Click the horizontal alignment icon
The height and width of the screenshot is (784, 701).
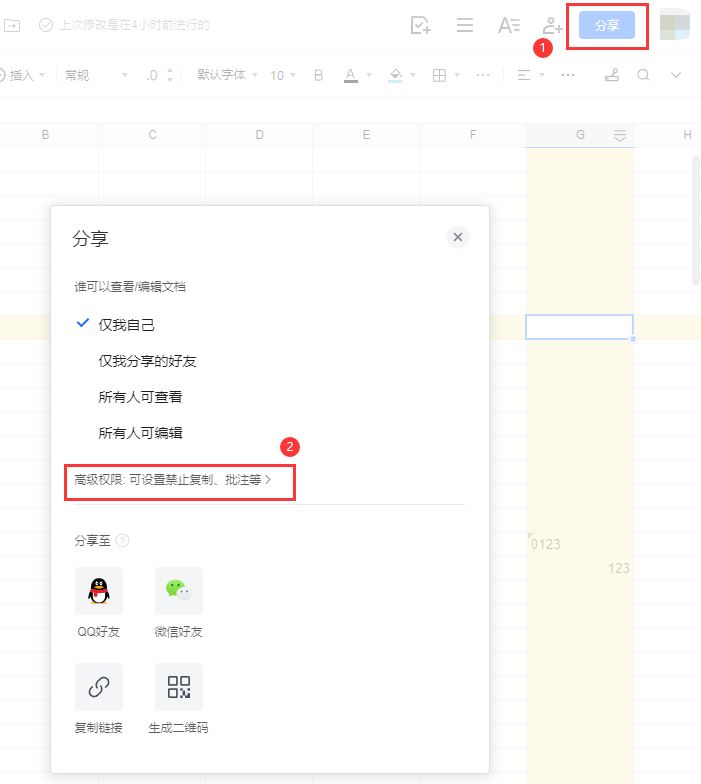coord(524,76)
